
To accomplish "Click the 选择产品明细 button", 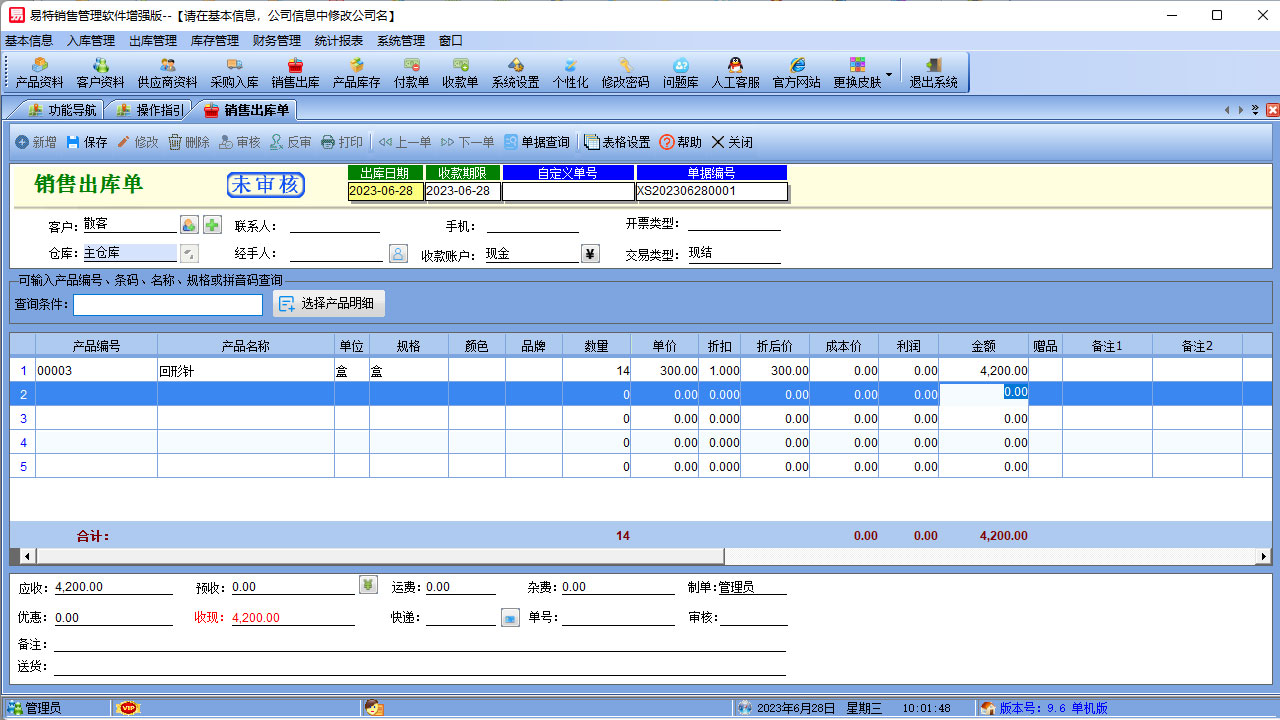I will coord(329,304).
